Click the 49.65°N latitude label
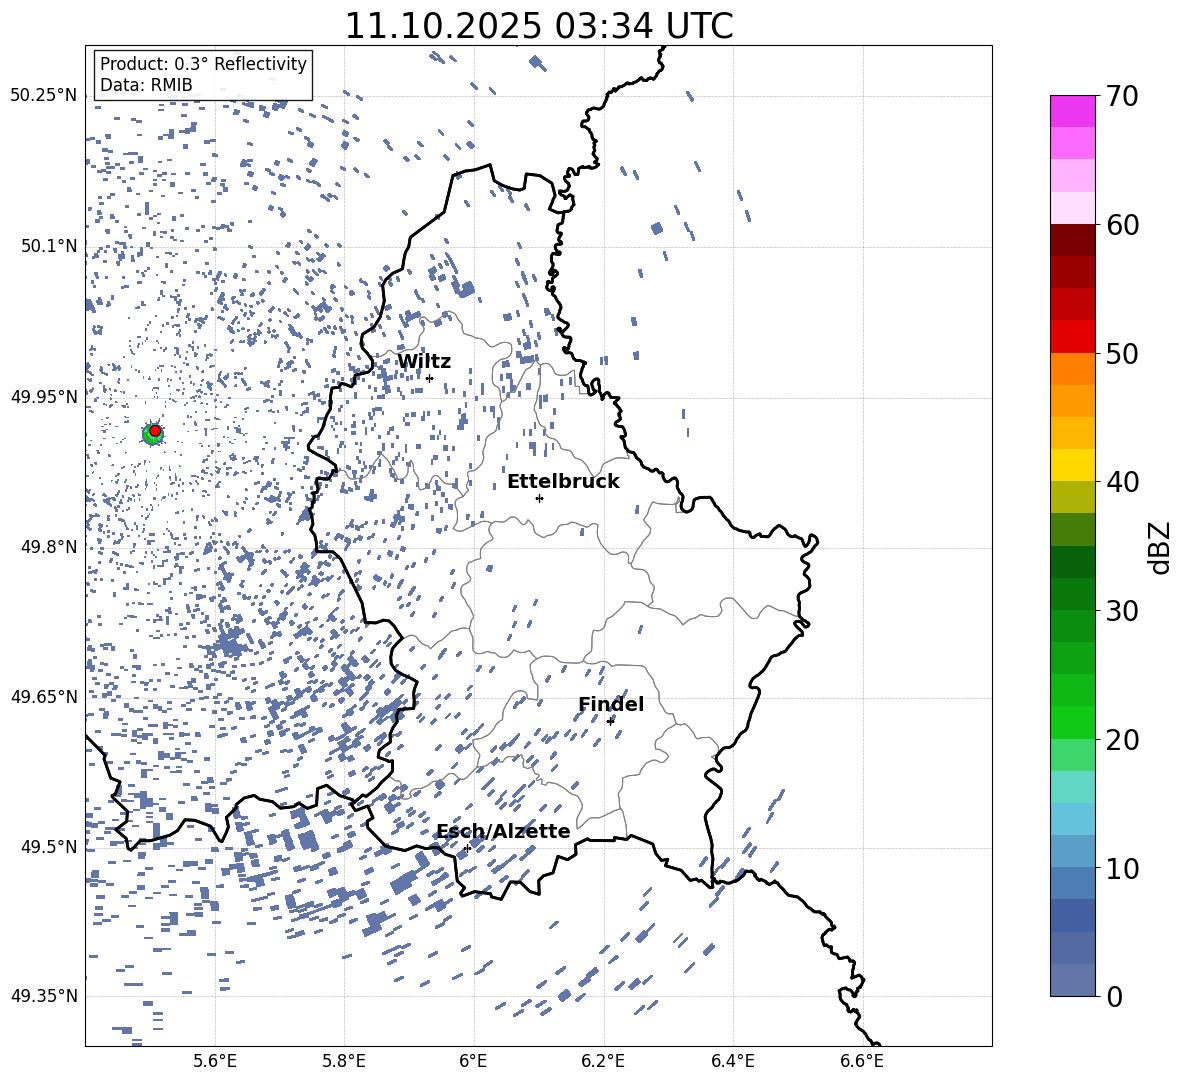Screen dimensions: 1184x1081 pyautogui.click(x=44, y=696)
